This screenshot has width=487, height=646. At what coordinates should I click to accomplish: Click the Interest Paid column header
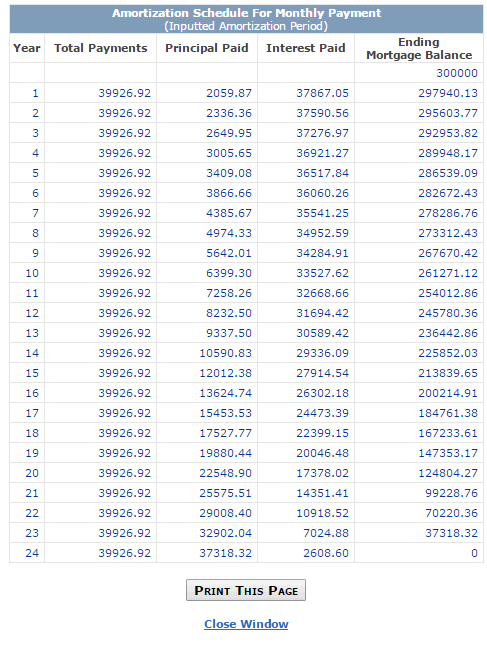click(x=306, y=48)
